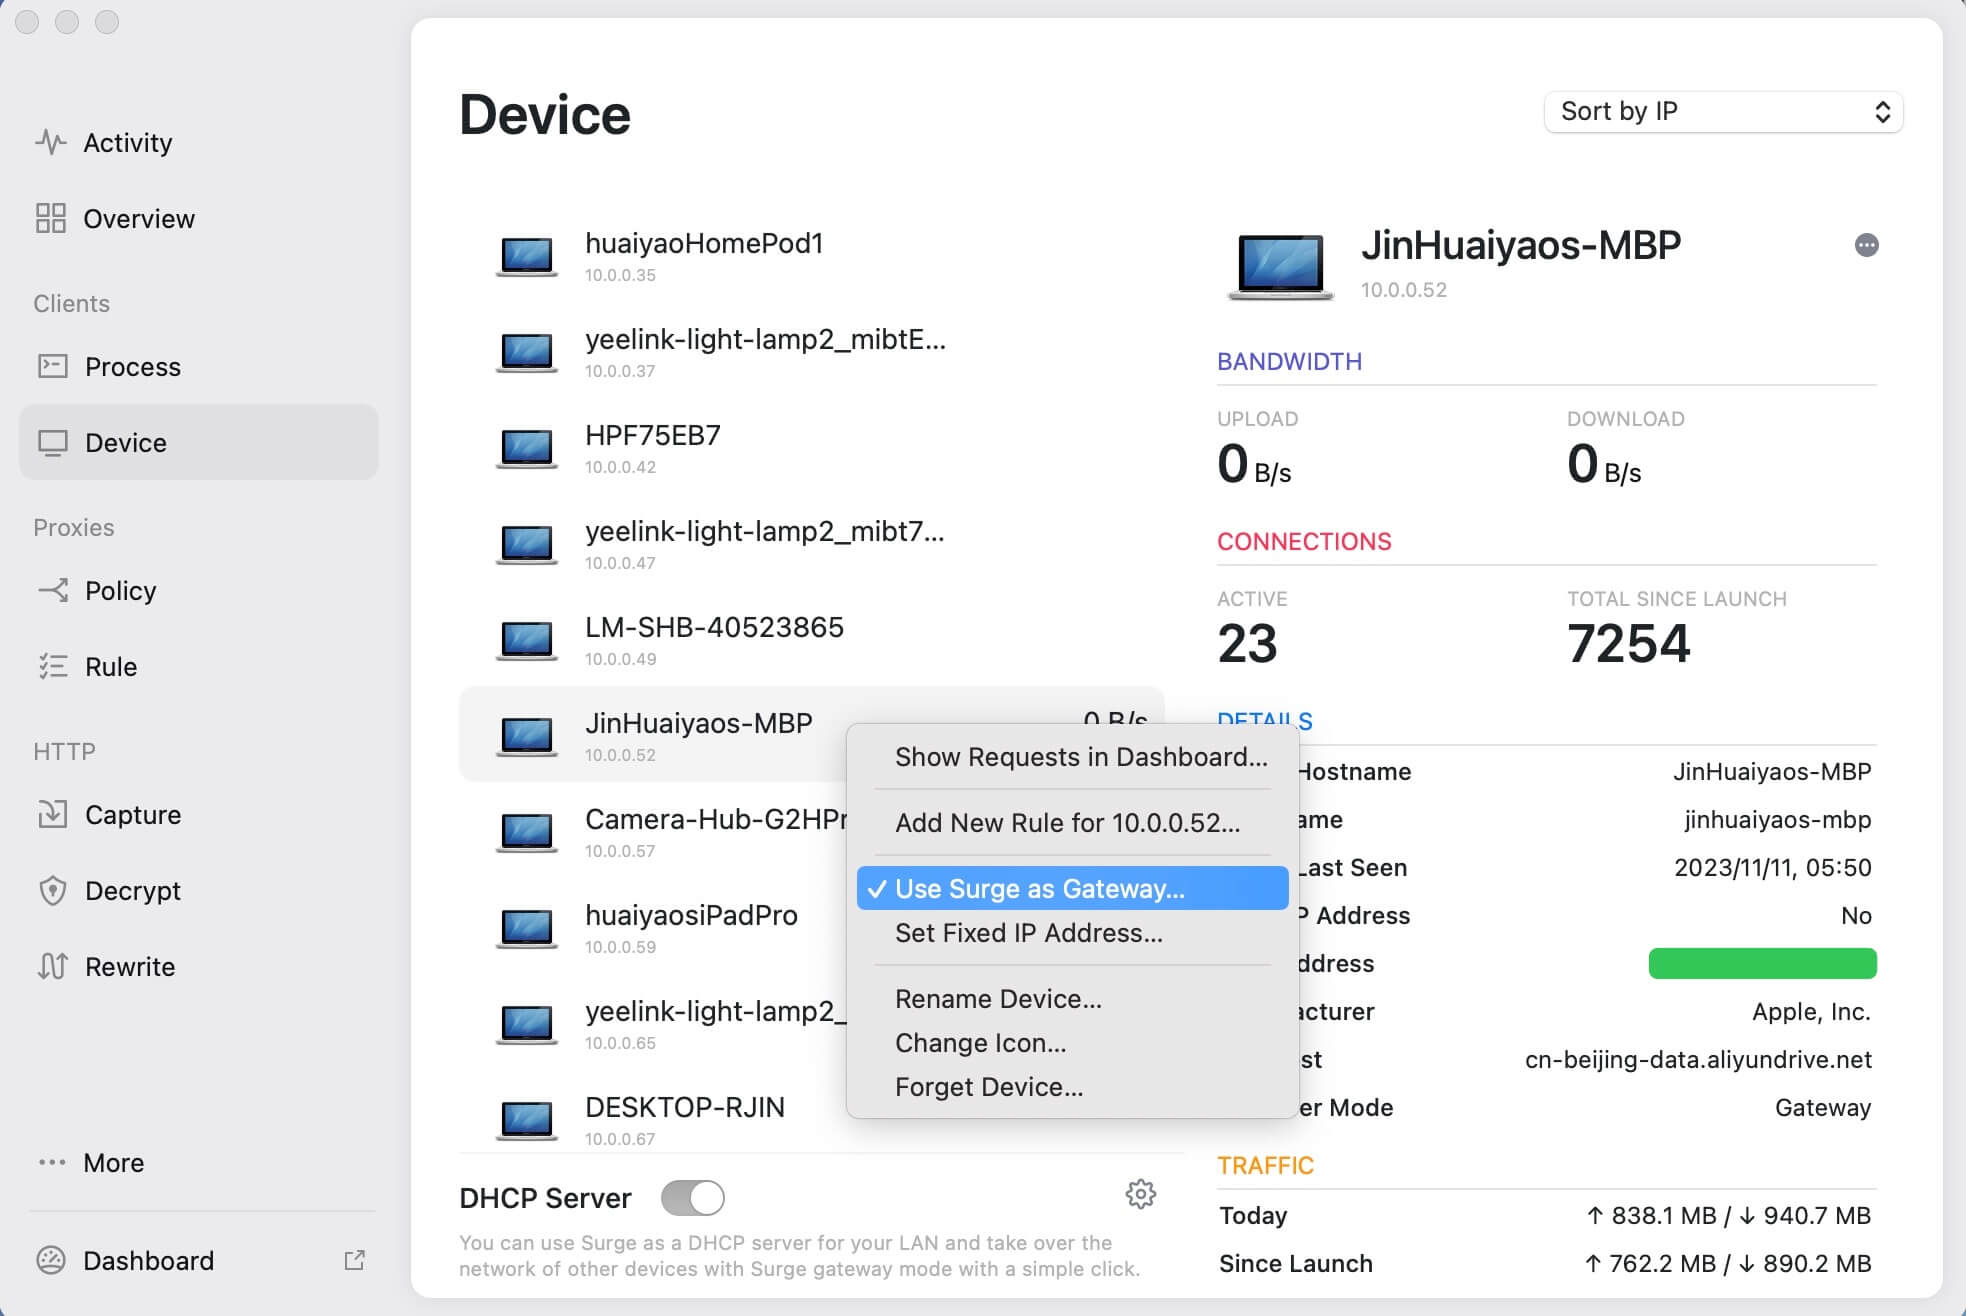Screen dimensions: 1966x1316
Task: Select Rename Device from context menu
Action: 1072,999
